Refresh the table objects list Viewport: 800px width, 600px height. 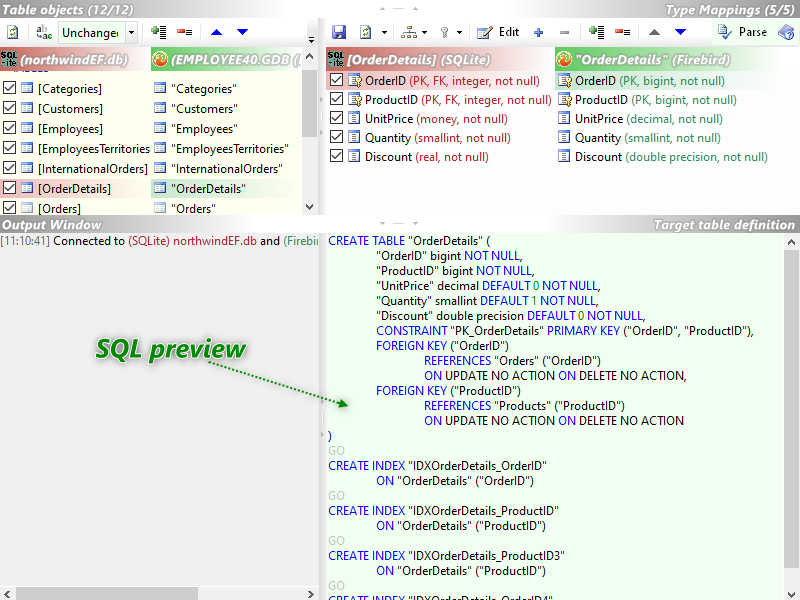pyautogui.click(x=13, y=32)
